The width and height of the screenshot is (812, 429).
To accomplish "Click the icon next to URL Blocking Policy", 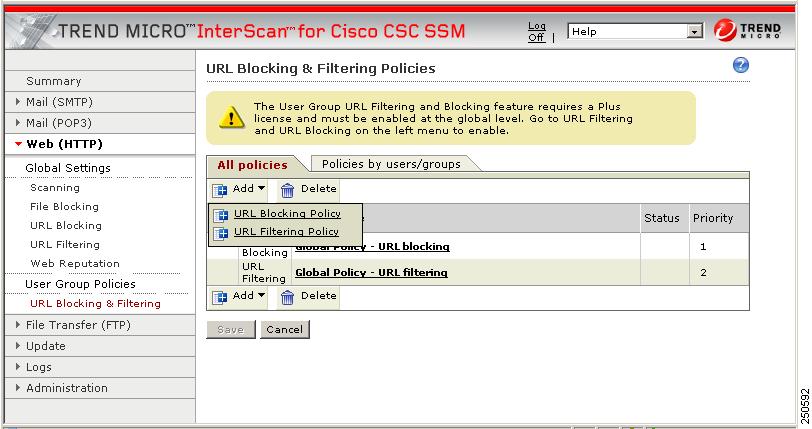I will tap(221, 214).
